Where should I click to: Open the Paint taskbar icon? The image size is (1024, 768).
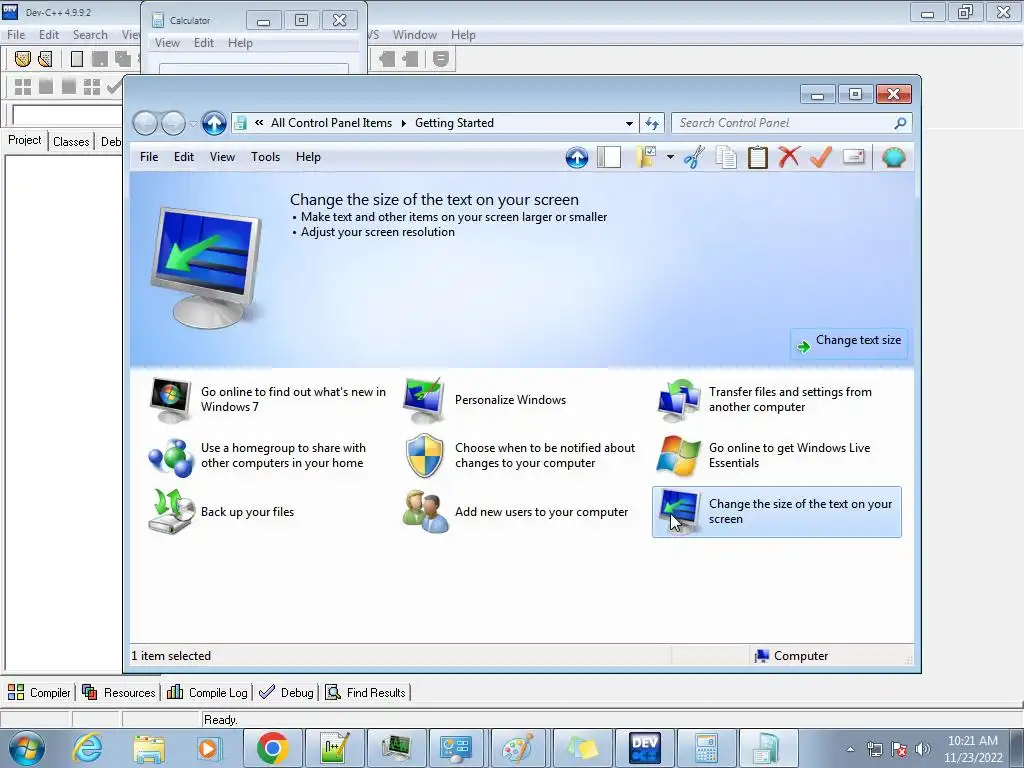pos(520,748)
